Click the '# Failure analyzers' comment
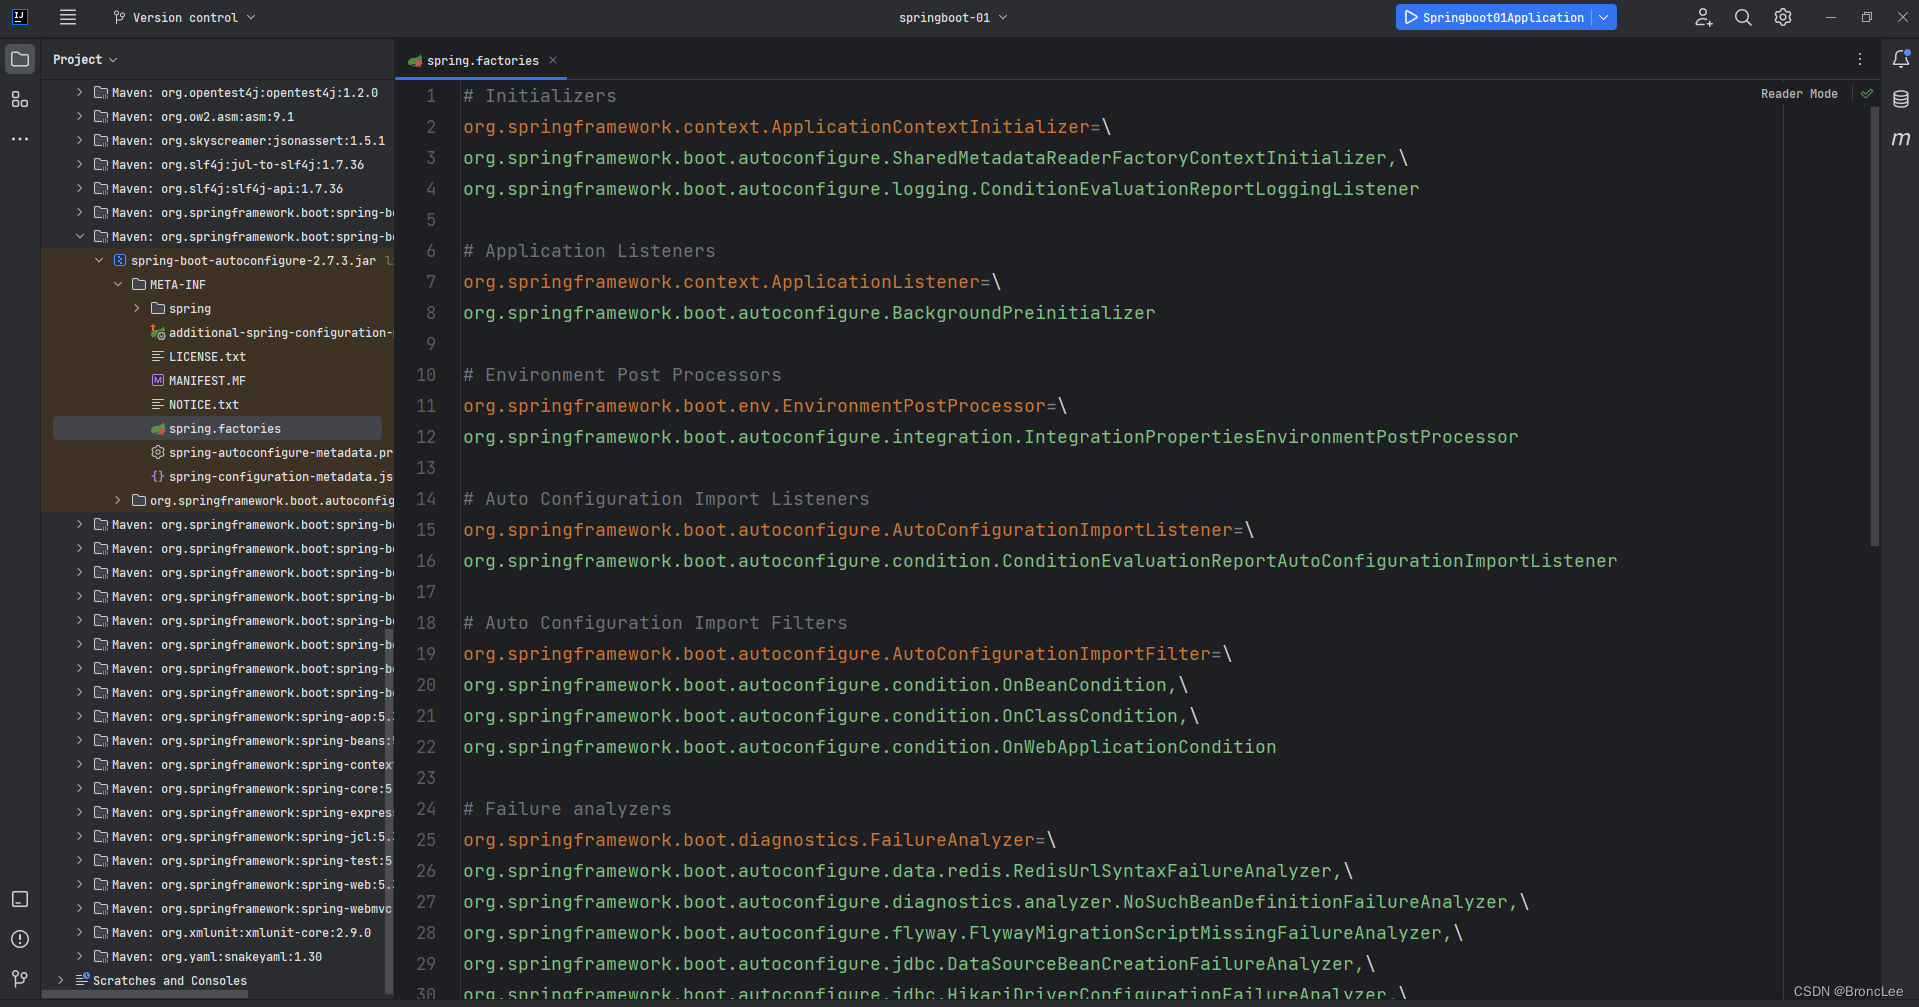The image size is (1919, 1007). click(567, 809)
